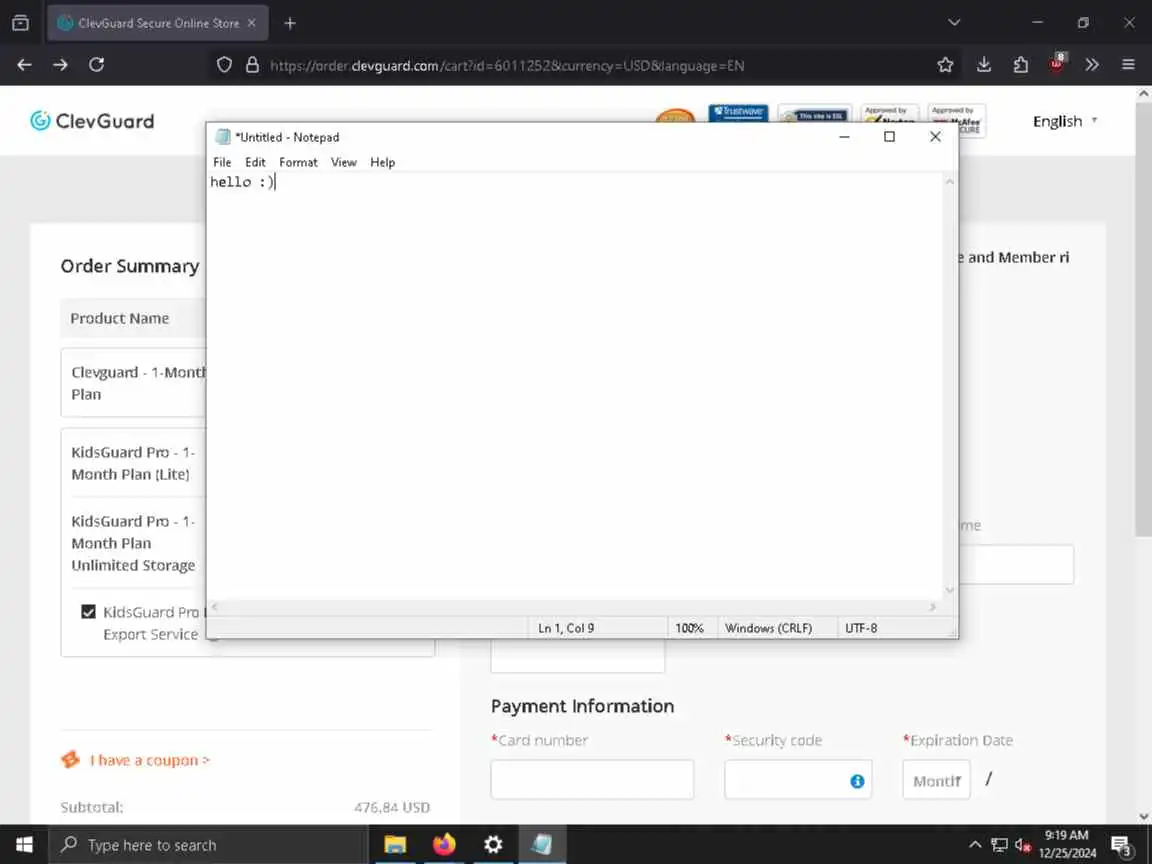This screenshot has width=1152, height=864.
Task: Click the UTF-8 encoding status
Action: (861, 628)
